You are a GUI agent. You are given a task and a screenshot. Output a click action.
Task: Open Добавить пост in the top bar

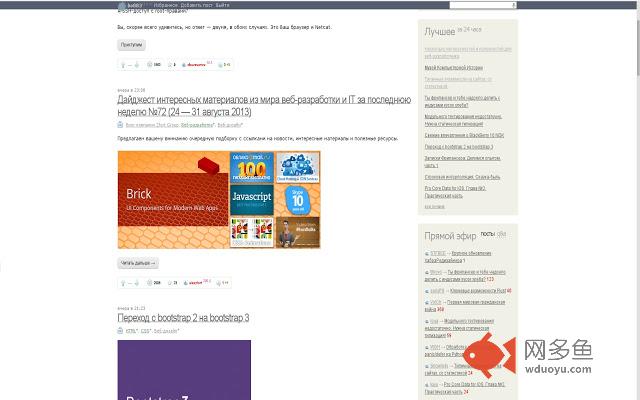click(197, 5)
